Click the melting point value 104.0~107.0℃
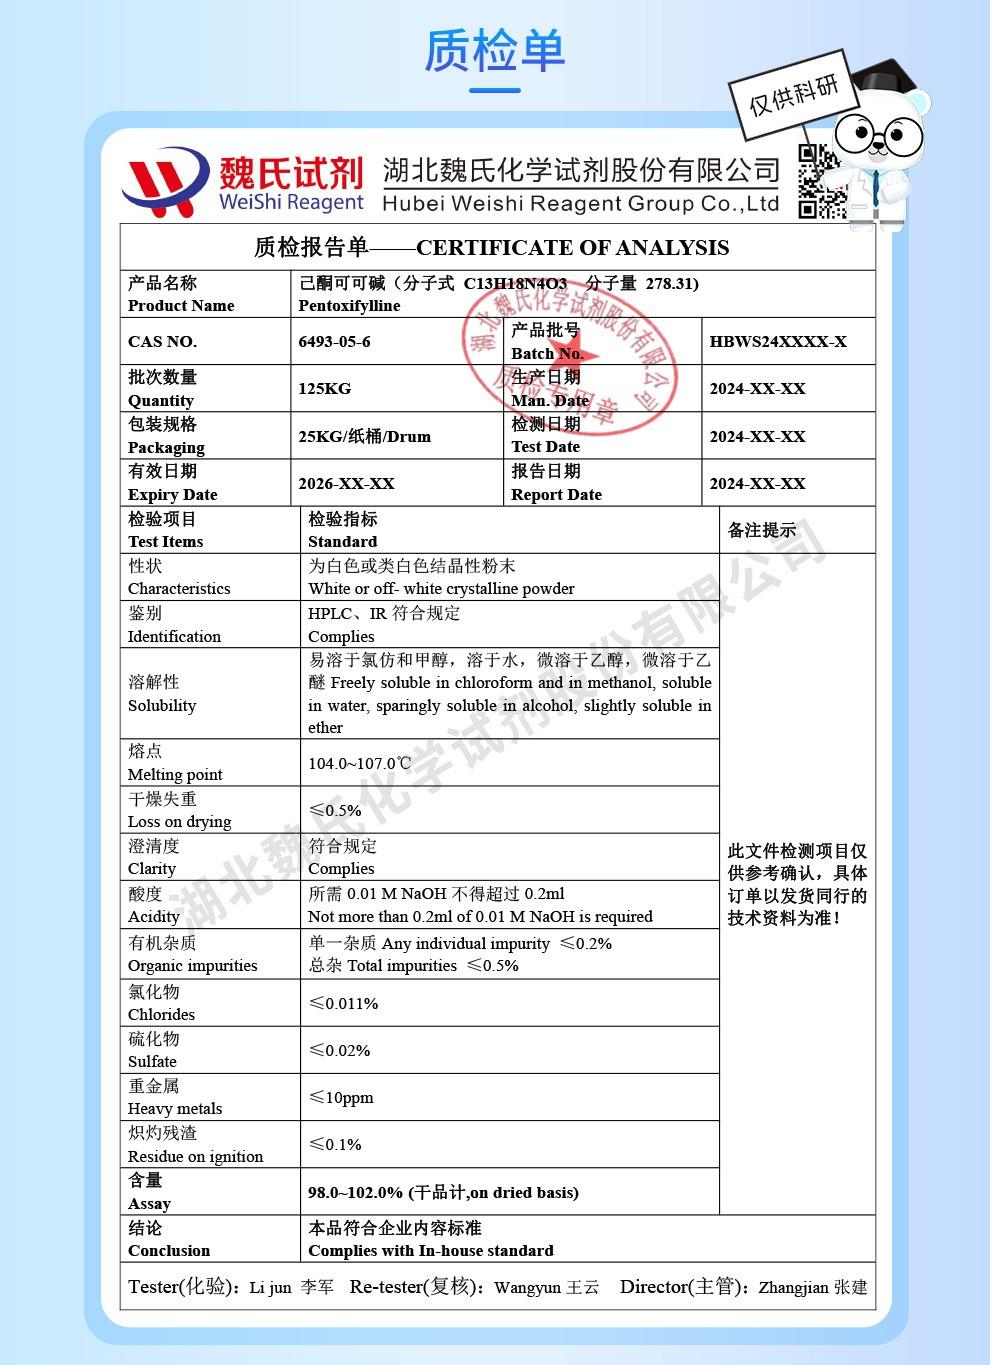 pyautogui.click(x=359, y=763)
